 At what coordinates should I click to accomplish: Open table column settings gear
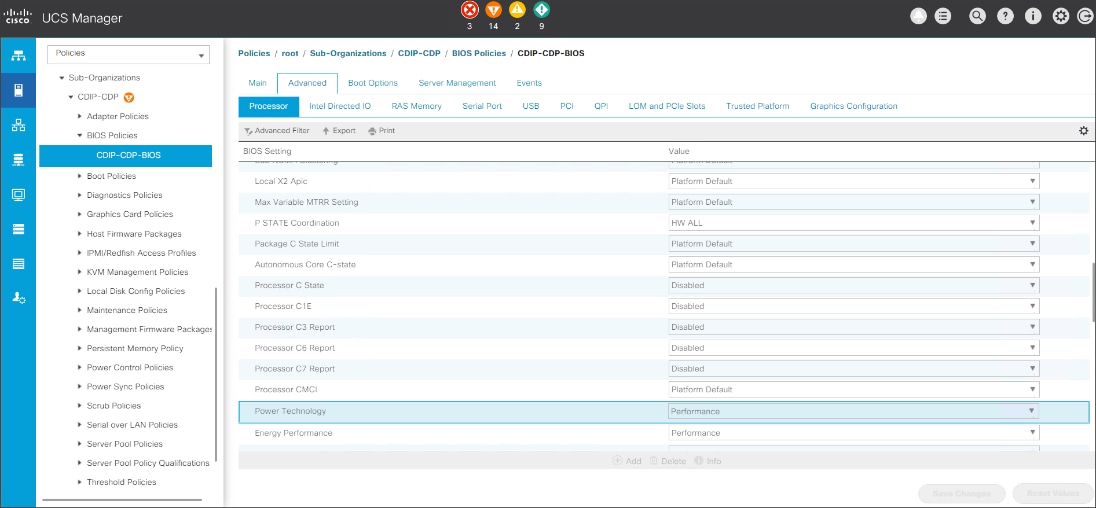1083,131
